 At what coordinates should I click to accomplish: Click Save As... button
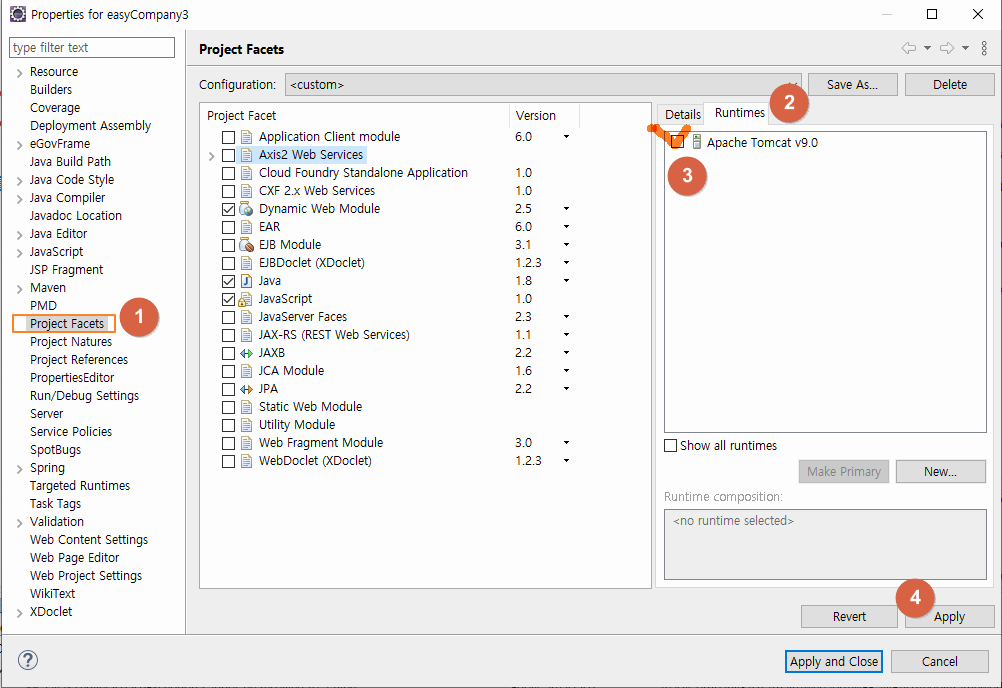852,84
